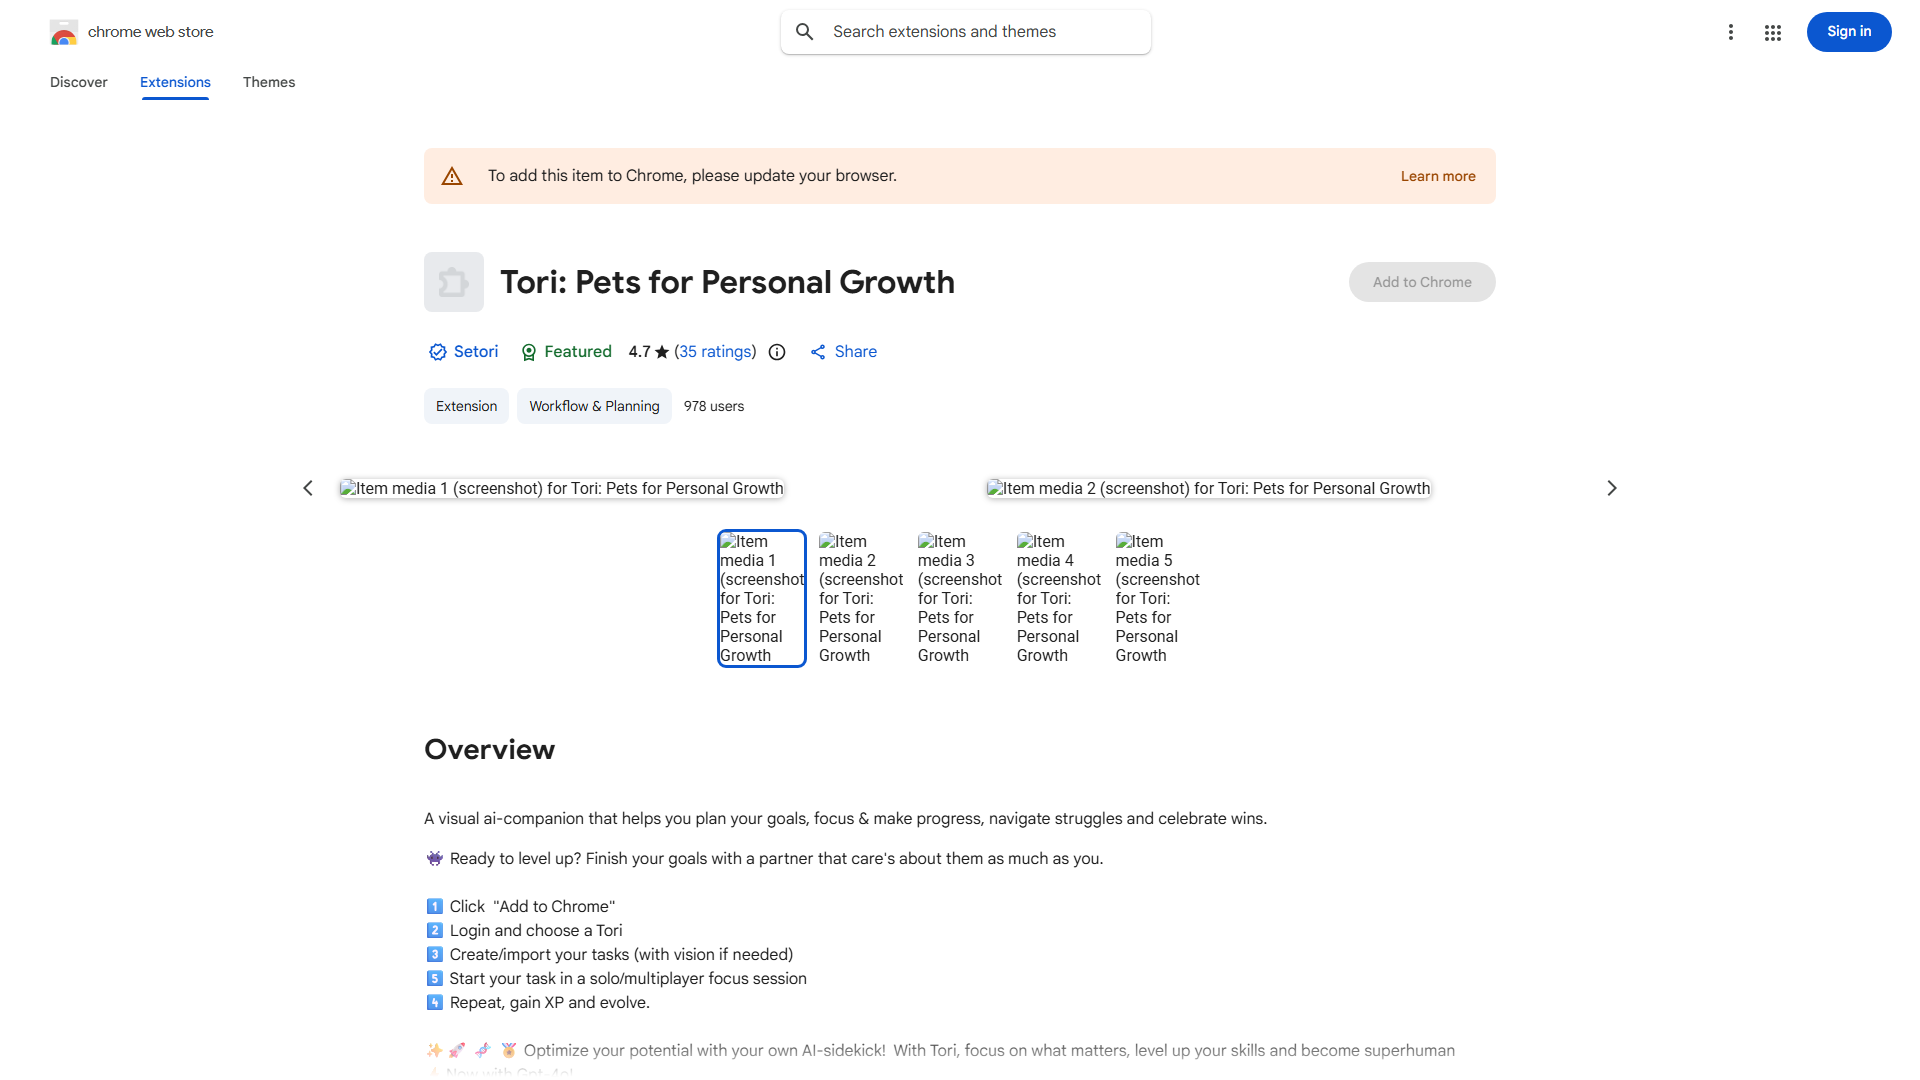Click the search magnifier icon
The image size is (1920, 1080).
(x=805, y=32)
